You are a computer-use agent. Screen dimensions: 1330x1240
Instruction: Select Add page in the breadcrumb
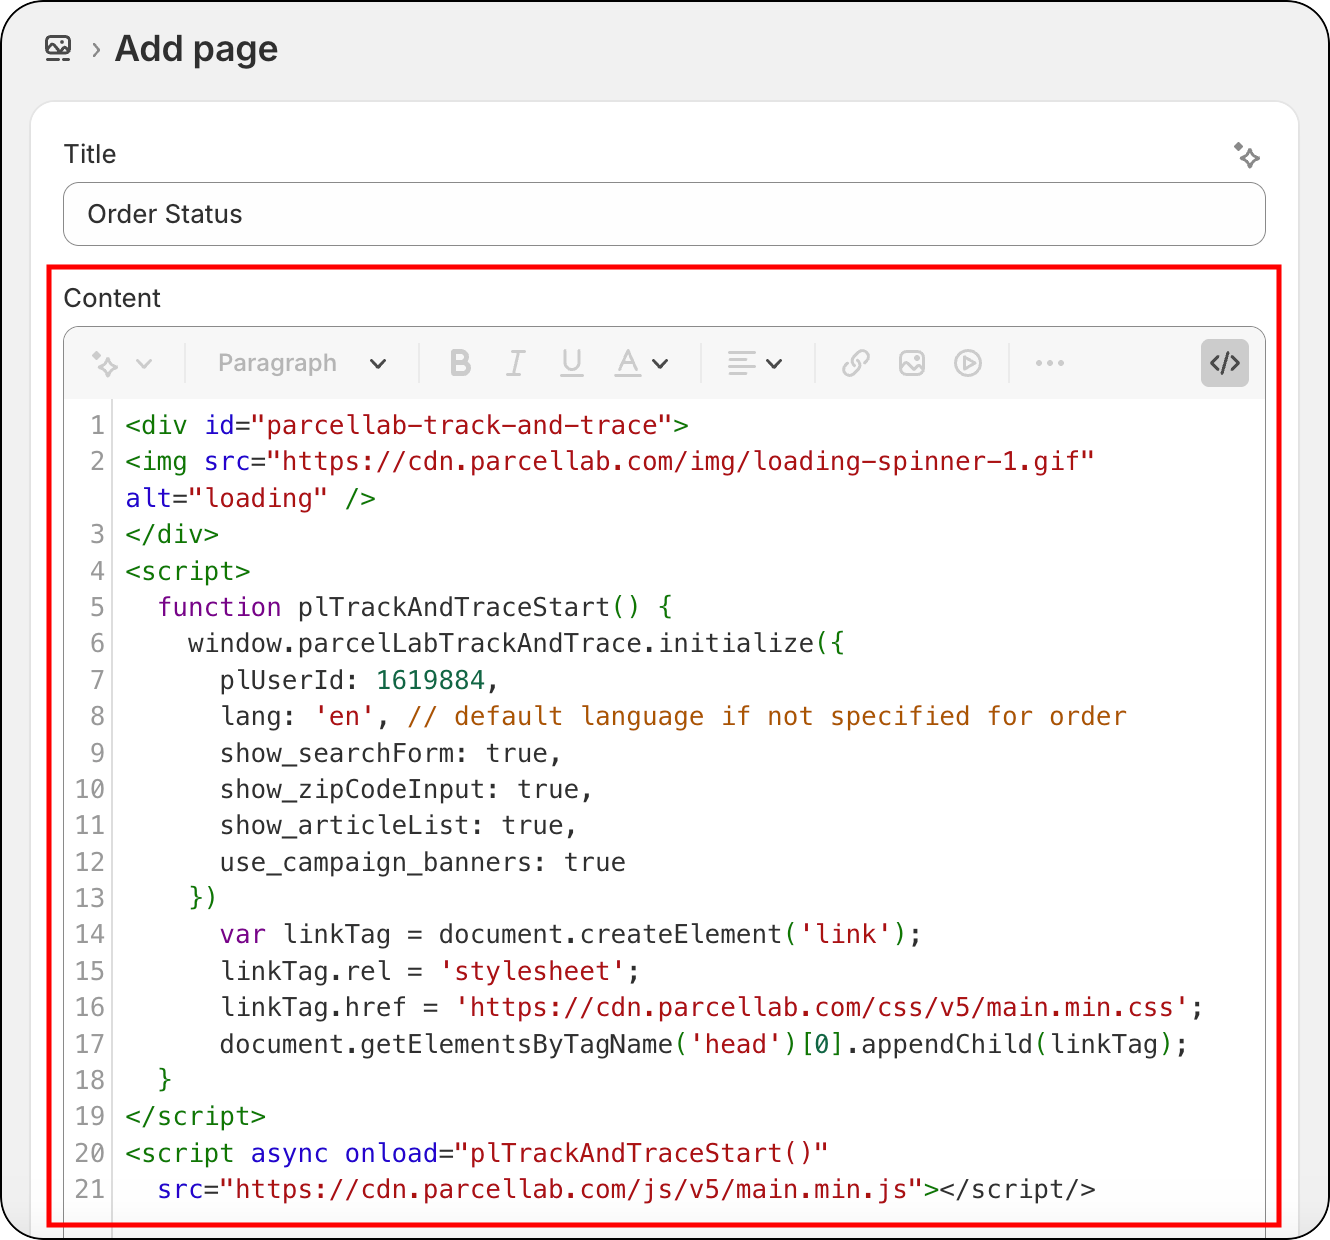click(x=196, y=48)
